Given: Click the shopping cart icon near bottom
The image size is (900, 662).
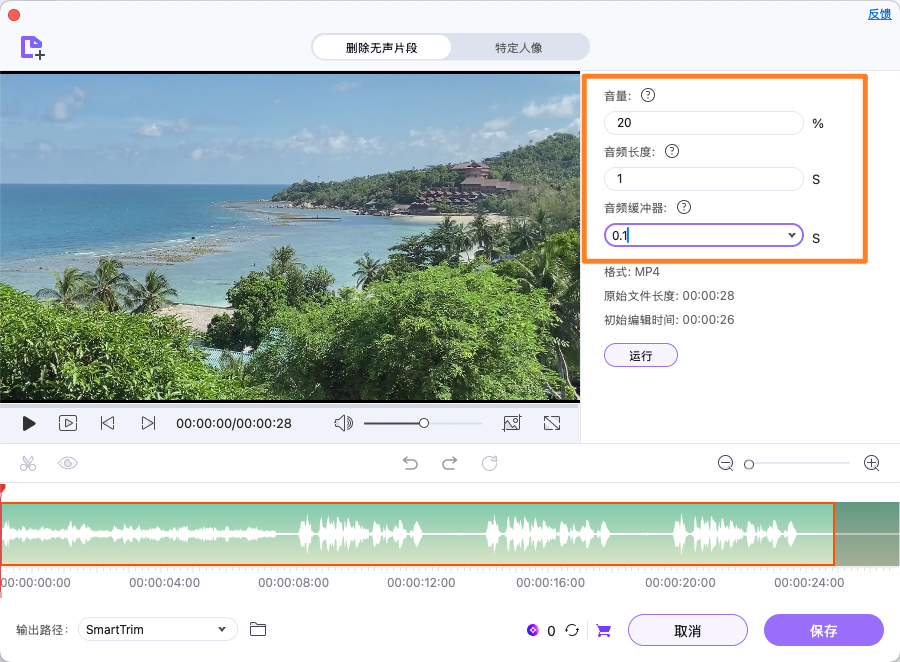Looking at the screenshot, I should [603, 630].
